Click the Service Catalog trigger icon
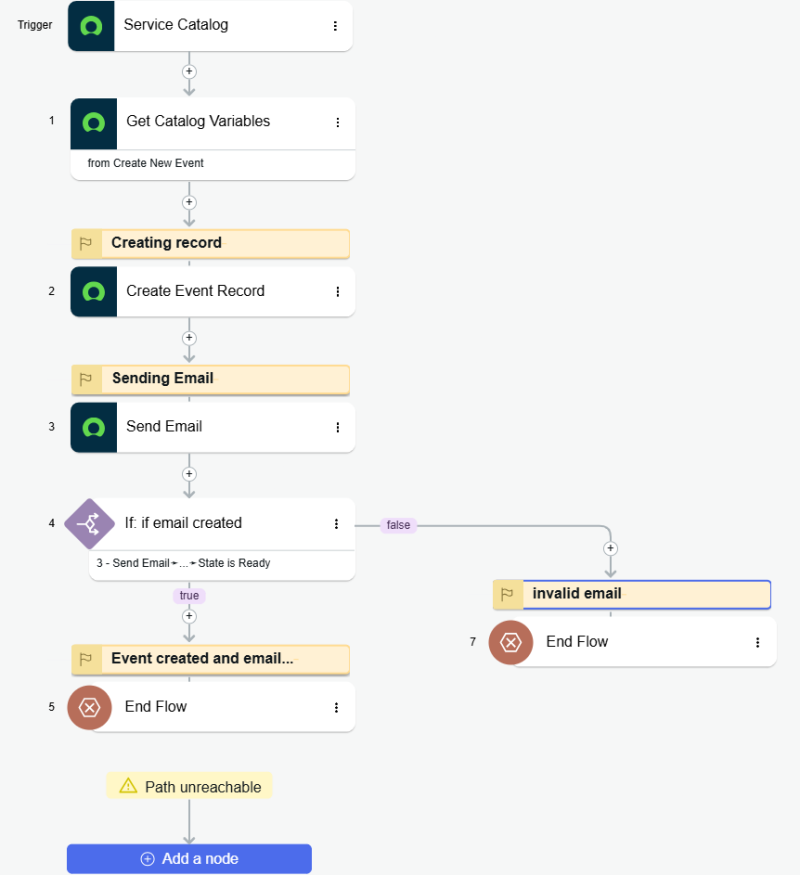Viewport: 800px width, 875px height. (x=91, y=26)
